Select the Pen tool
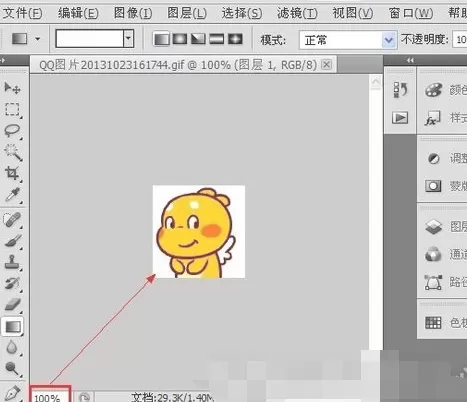 (12, 393)
